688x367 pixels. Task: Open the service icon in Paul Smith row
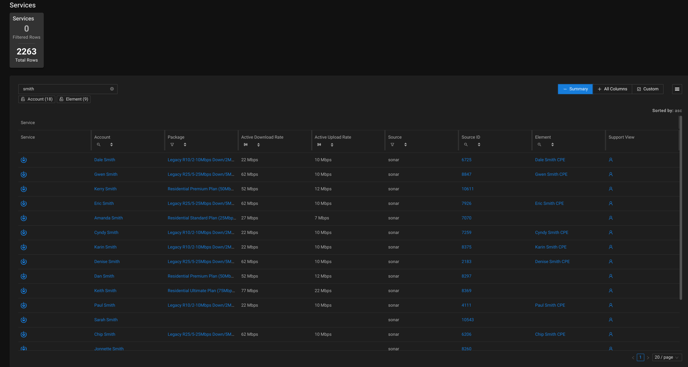(24, 305)
